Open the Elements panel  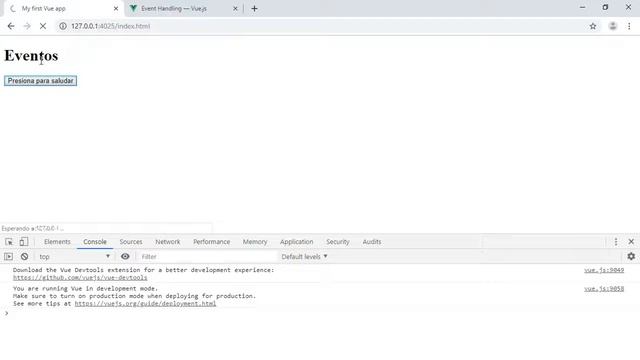pos(57,242)
